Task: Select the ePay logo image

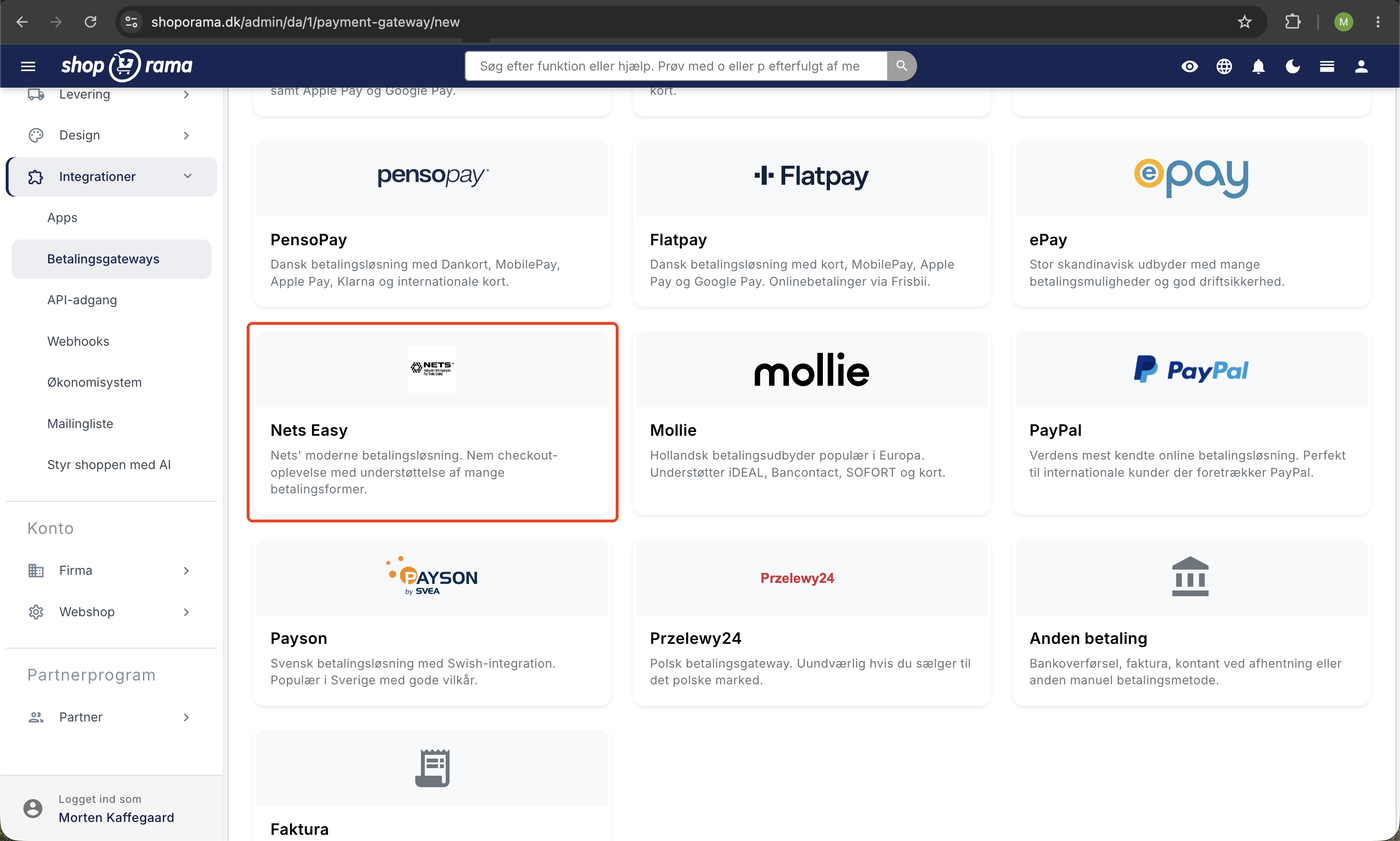Action: (x=1191, y=177)
